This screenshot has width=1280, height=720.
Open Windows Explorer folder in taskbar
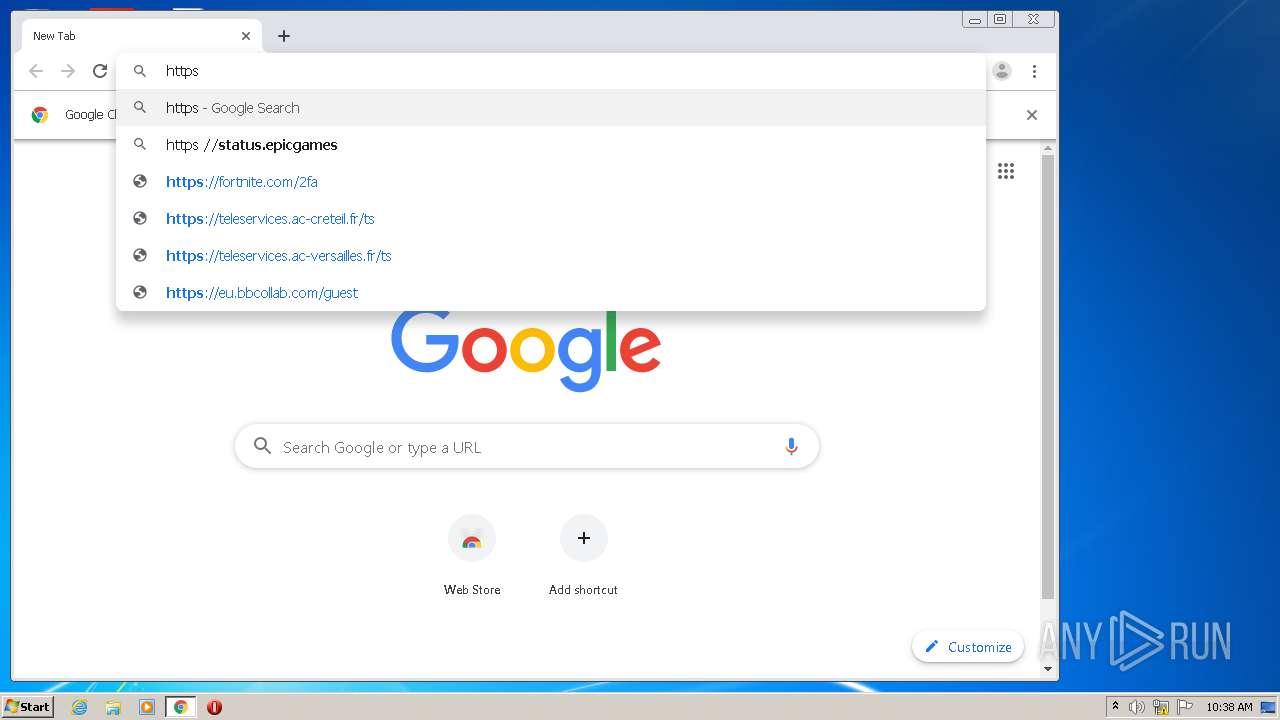(113, 707)
